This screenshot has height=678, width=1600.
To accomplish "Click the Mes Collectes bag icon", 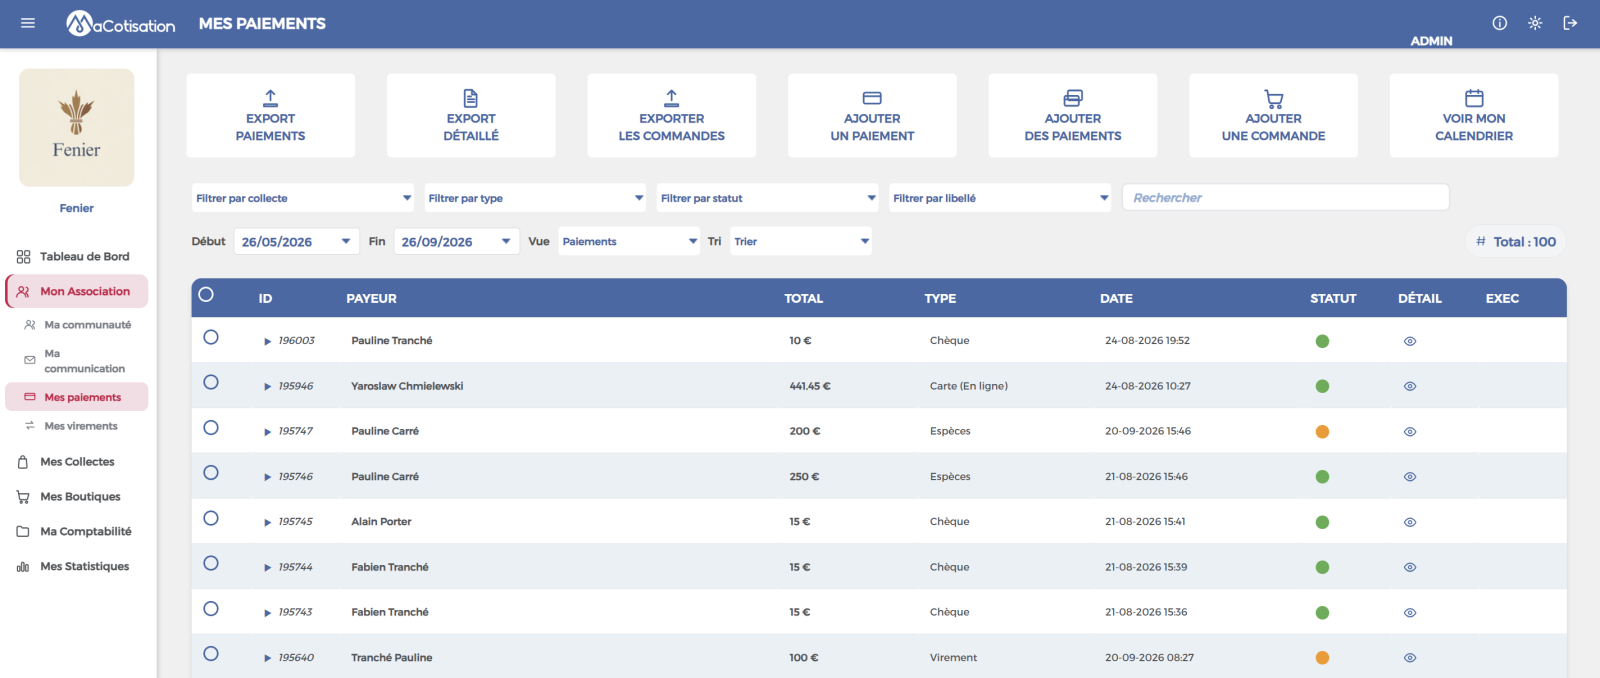I will (23, 462).
